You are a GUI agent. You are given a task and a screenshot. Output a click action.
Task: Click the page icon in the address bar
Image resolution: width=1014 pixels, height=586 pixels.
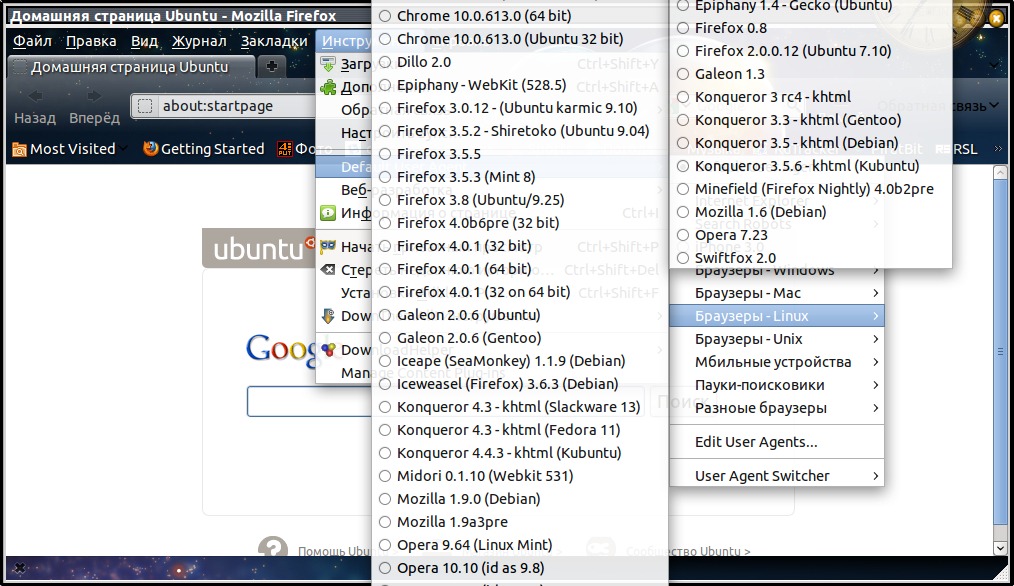tap(145, 106)
